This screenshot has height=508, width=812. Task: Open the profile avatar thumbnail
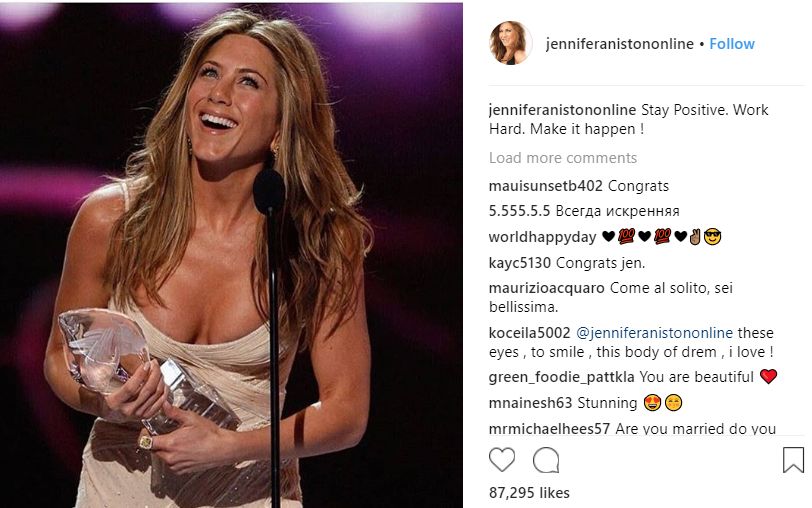tap(510, 44)
